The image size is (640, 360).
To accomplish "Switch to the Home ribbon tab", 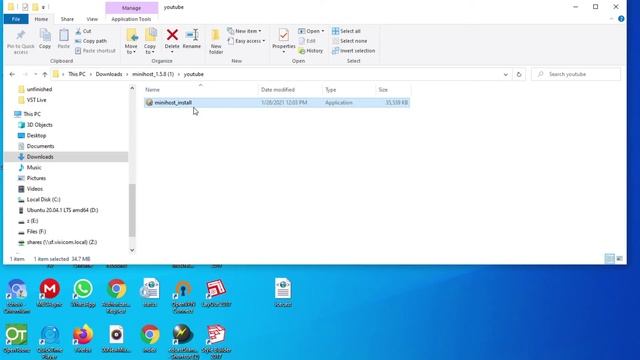I will [41, 19].
